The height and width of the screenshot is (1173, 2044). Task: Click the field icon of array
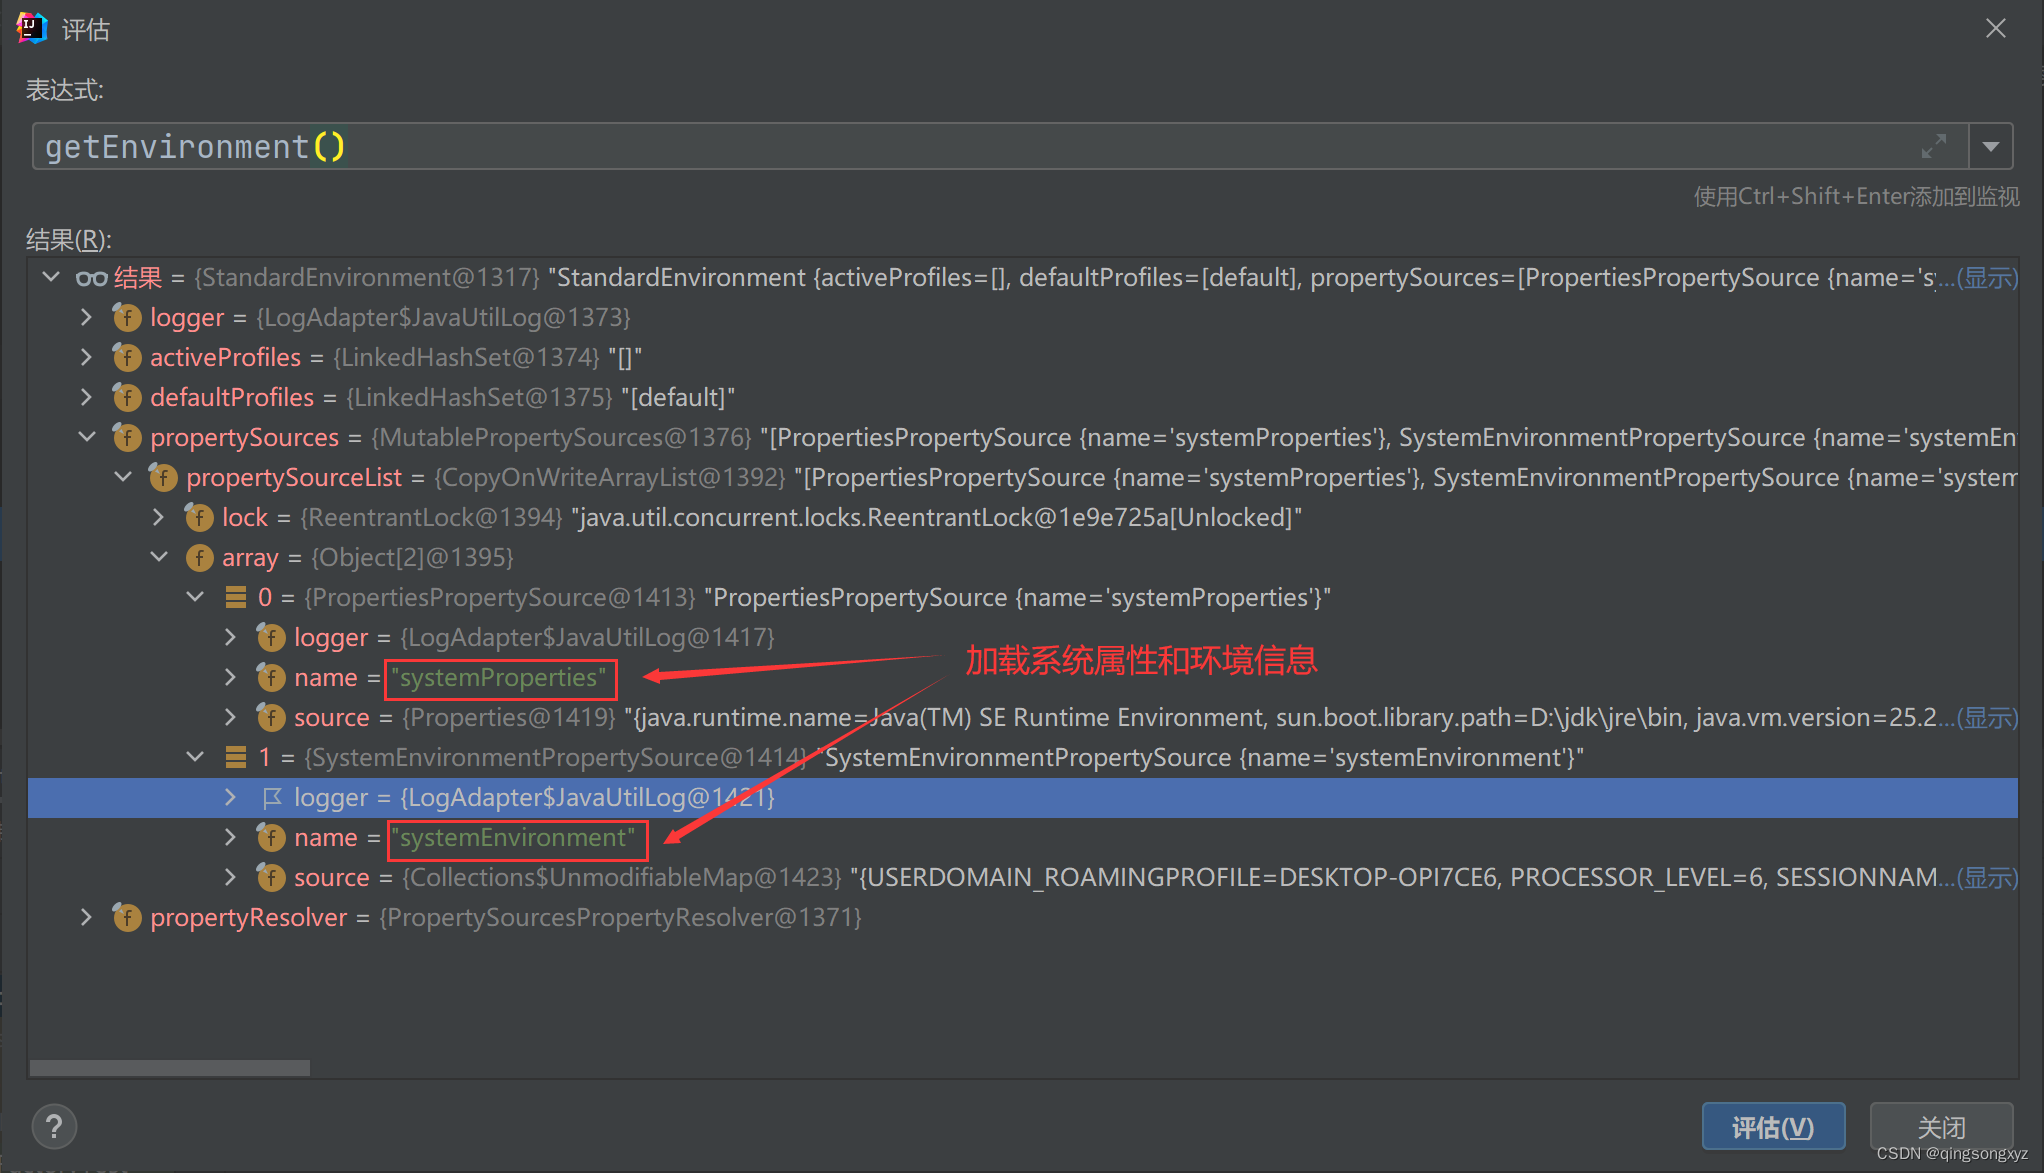pyautogui.click(x=198, y=557)
